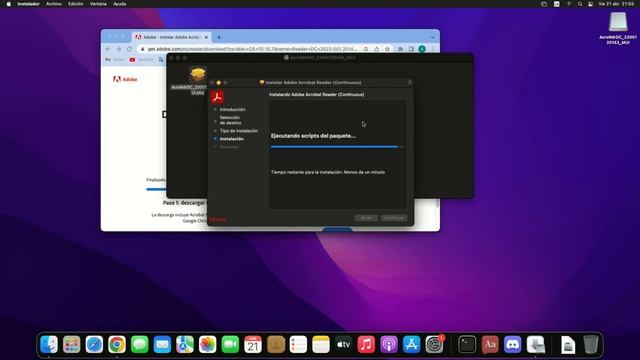640x360 pixels.
Task: Open the Gmail bookmark in Chrome
Action: coord(115,60)
